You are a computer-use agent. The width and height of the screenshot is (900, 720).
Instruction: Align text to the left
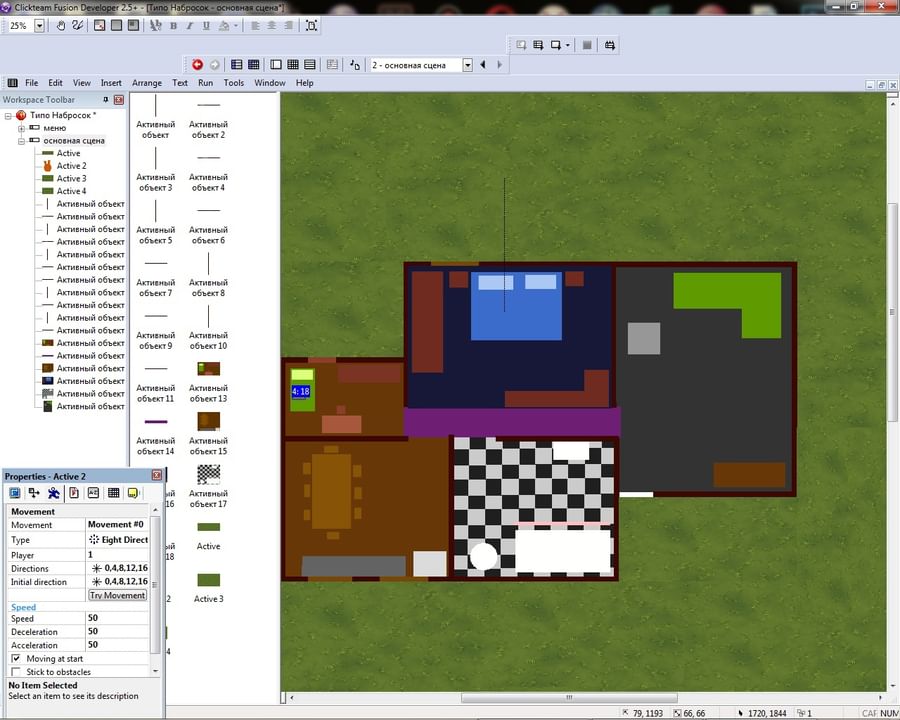(x=255, y=25)
